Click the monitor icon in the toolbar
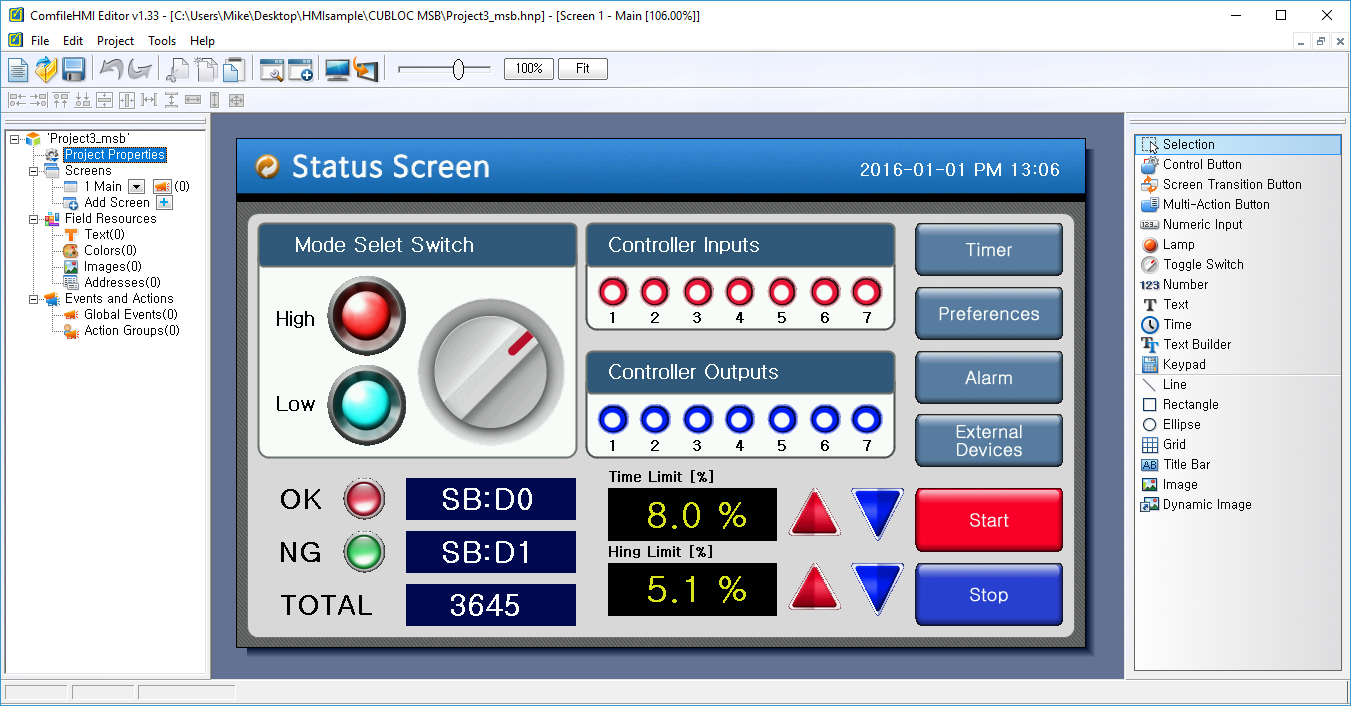 coord(337,69)
